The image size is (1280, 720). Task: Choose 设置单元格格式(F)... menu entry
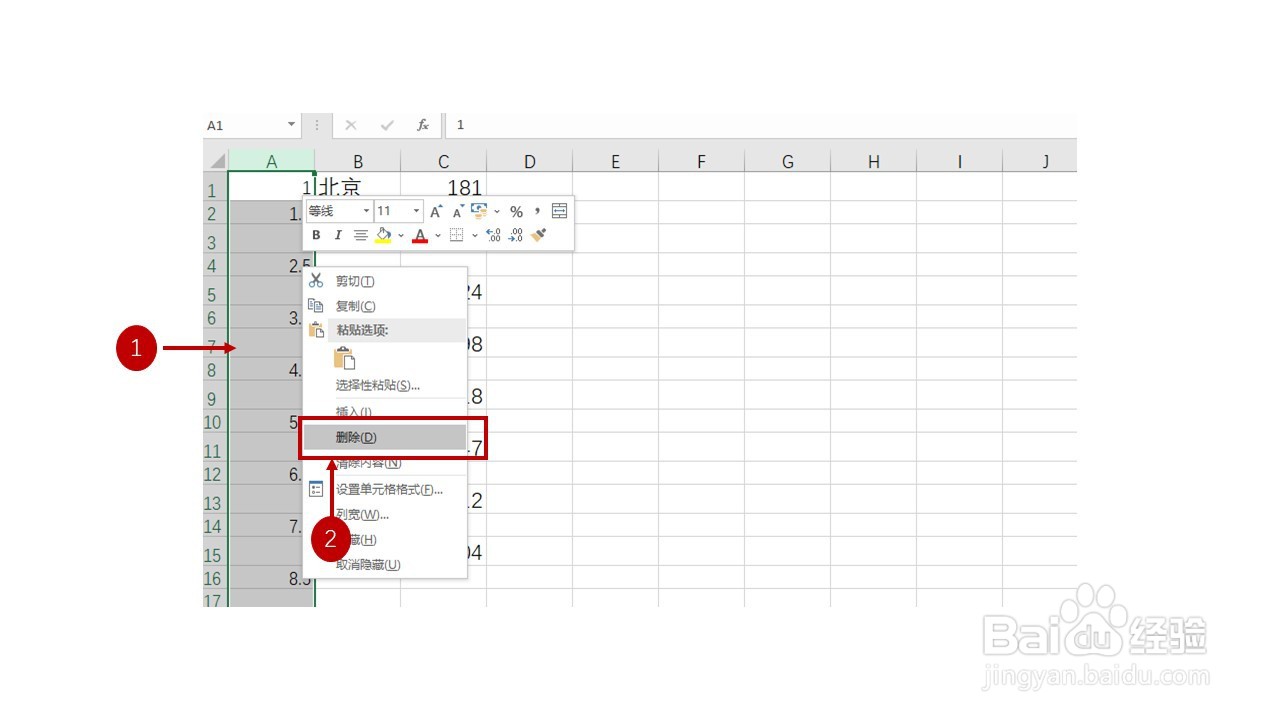pyautogui.click(x=385, y=490)
